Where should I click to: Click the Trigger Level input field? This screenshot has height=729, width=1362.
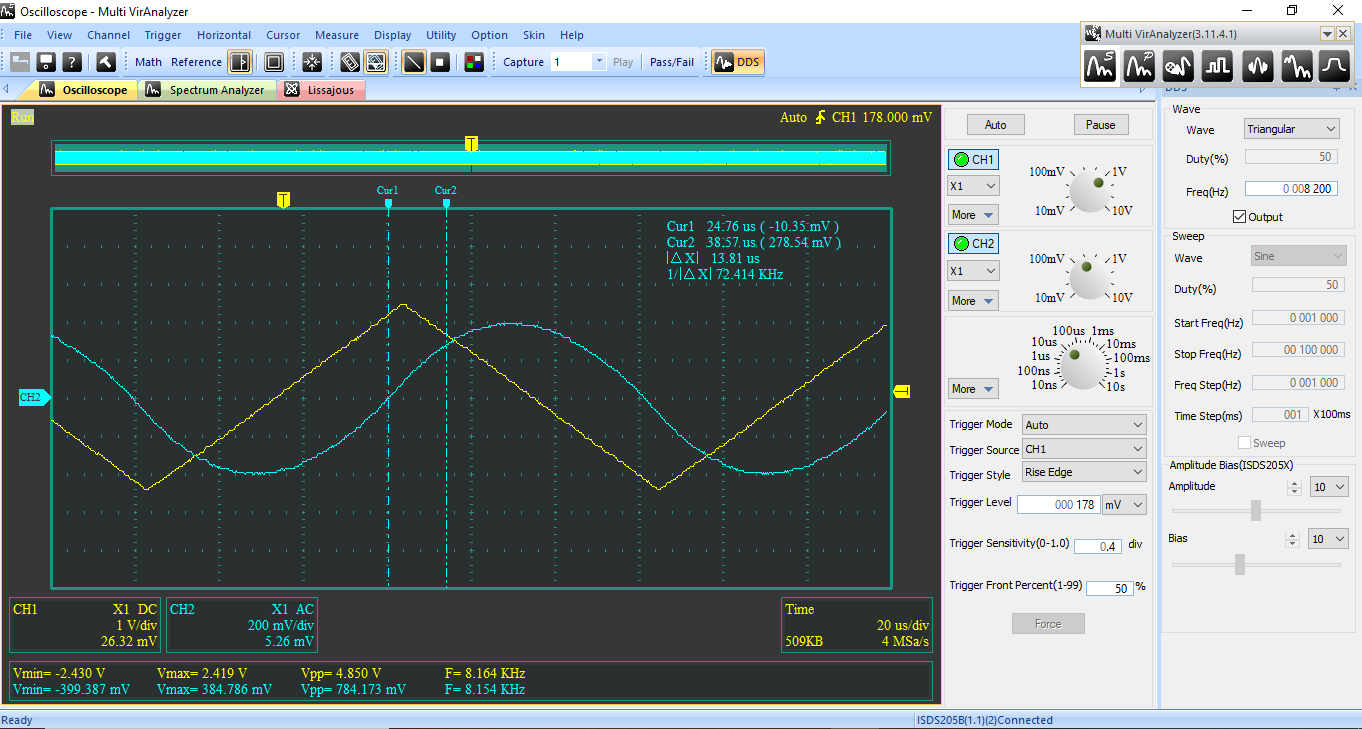click(x=1059, y=505)
